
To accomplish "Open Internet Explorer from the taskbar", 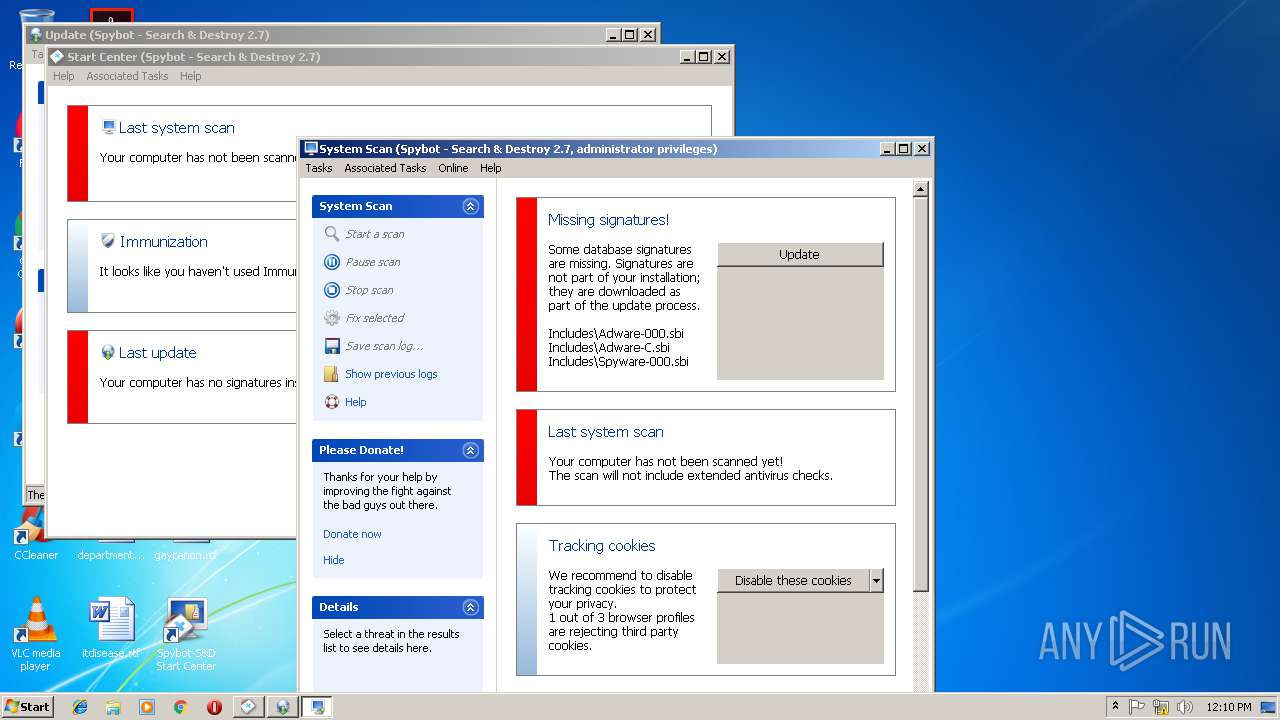I will click(80, 707).
